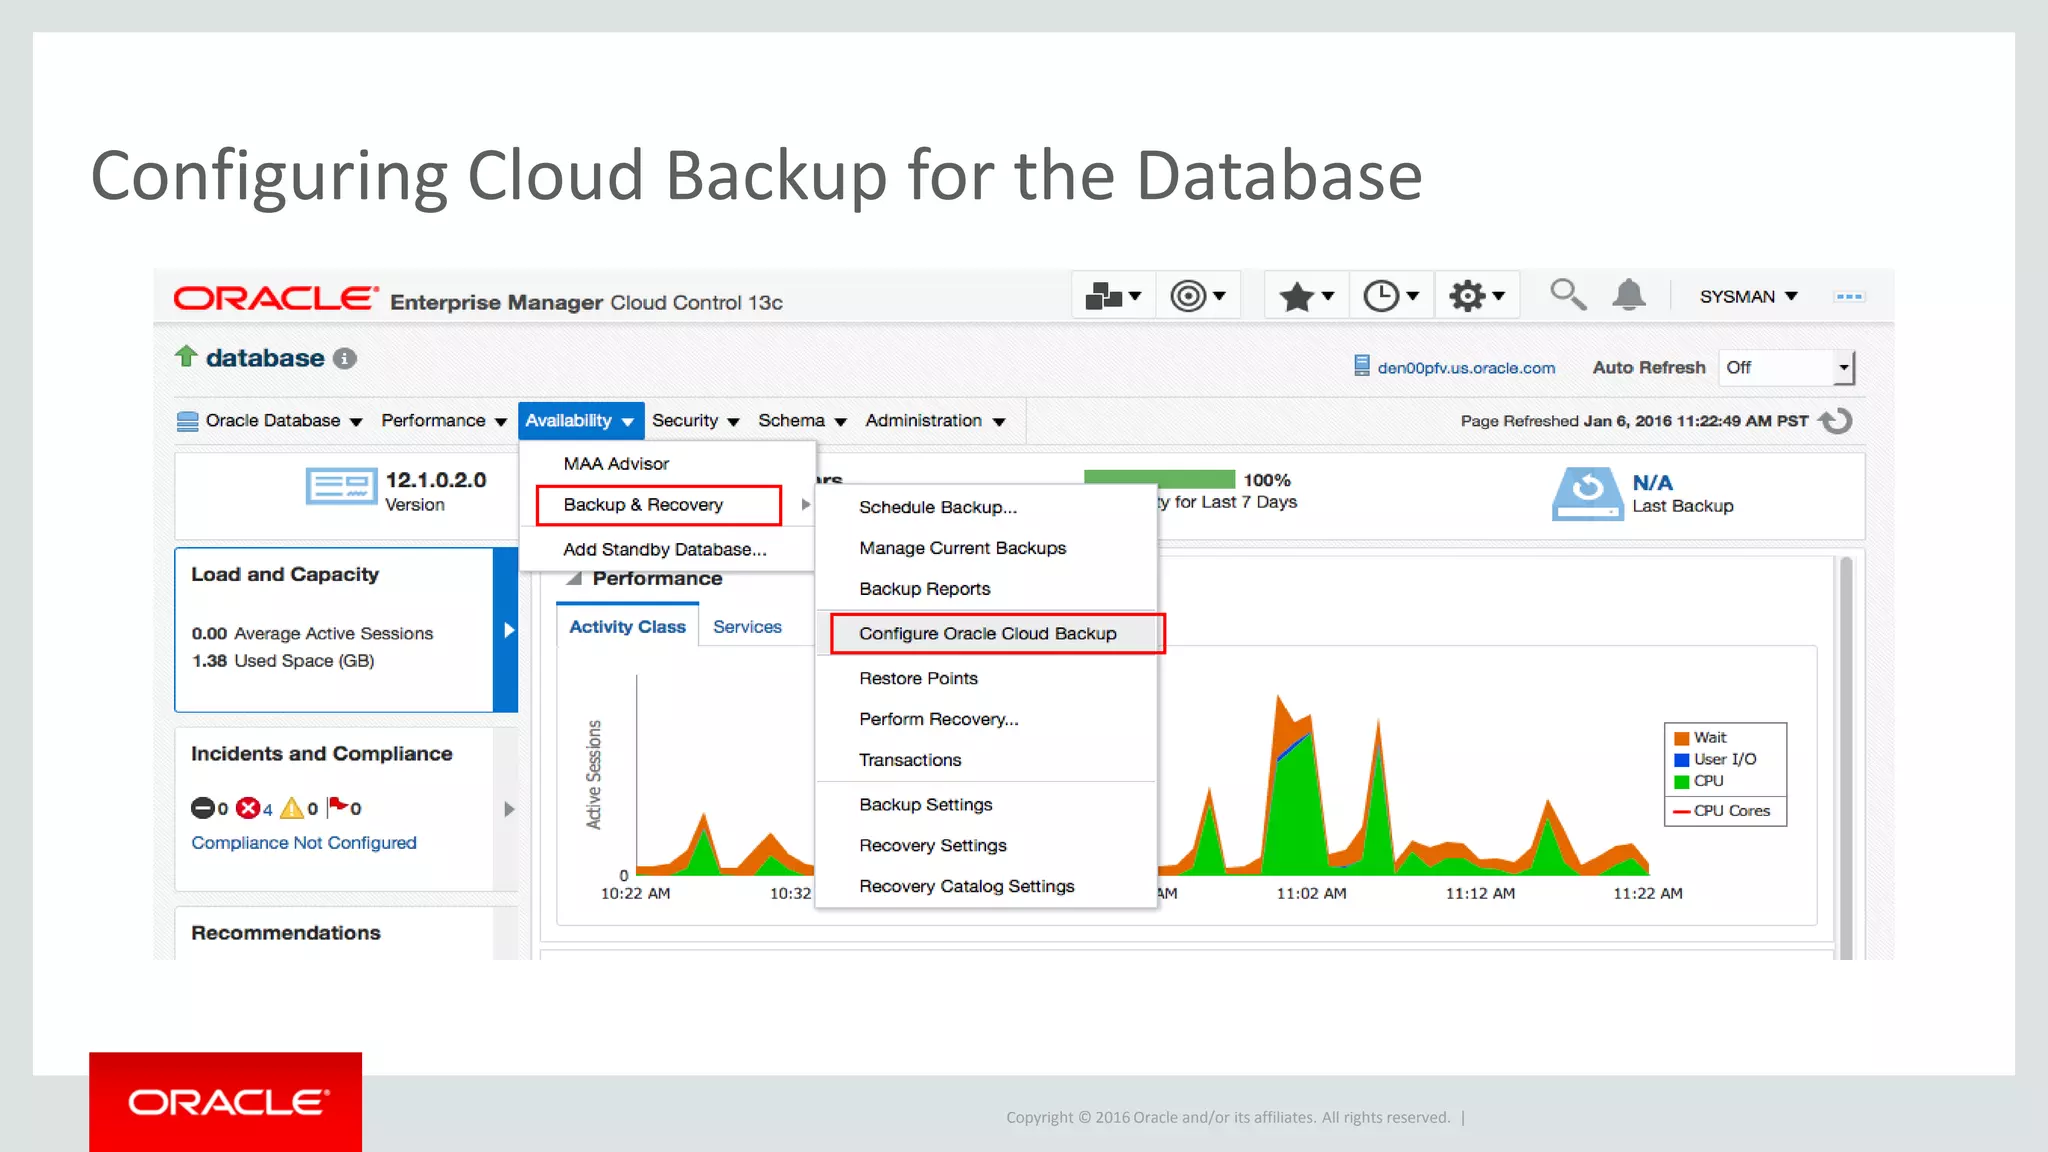The height and width of the screenshot is (1152, 2048).
Task: Click the warning incidents triangle icon
Action: click(x=292, y=808)
